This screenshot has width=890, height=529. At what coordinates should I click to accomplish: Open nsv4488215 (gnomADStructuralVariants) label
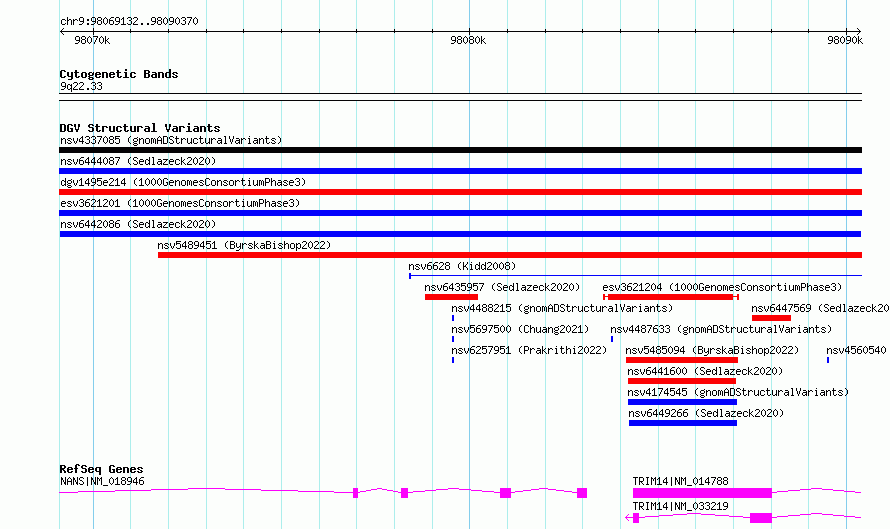coord(562,308)
